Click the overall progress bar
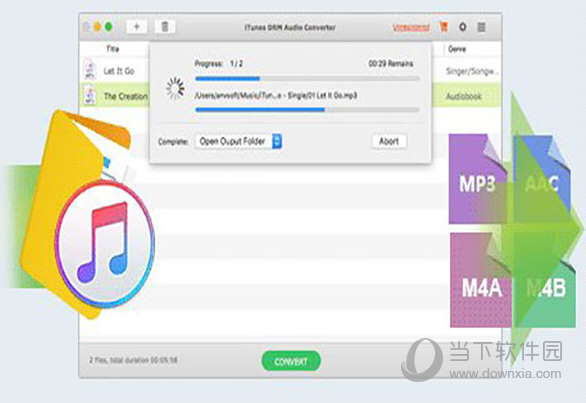 pyautogui.click(x=307, y=79)
